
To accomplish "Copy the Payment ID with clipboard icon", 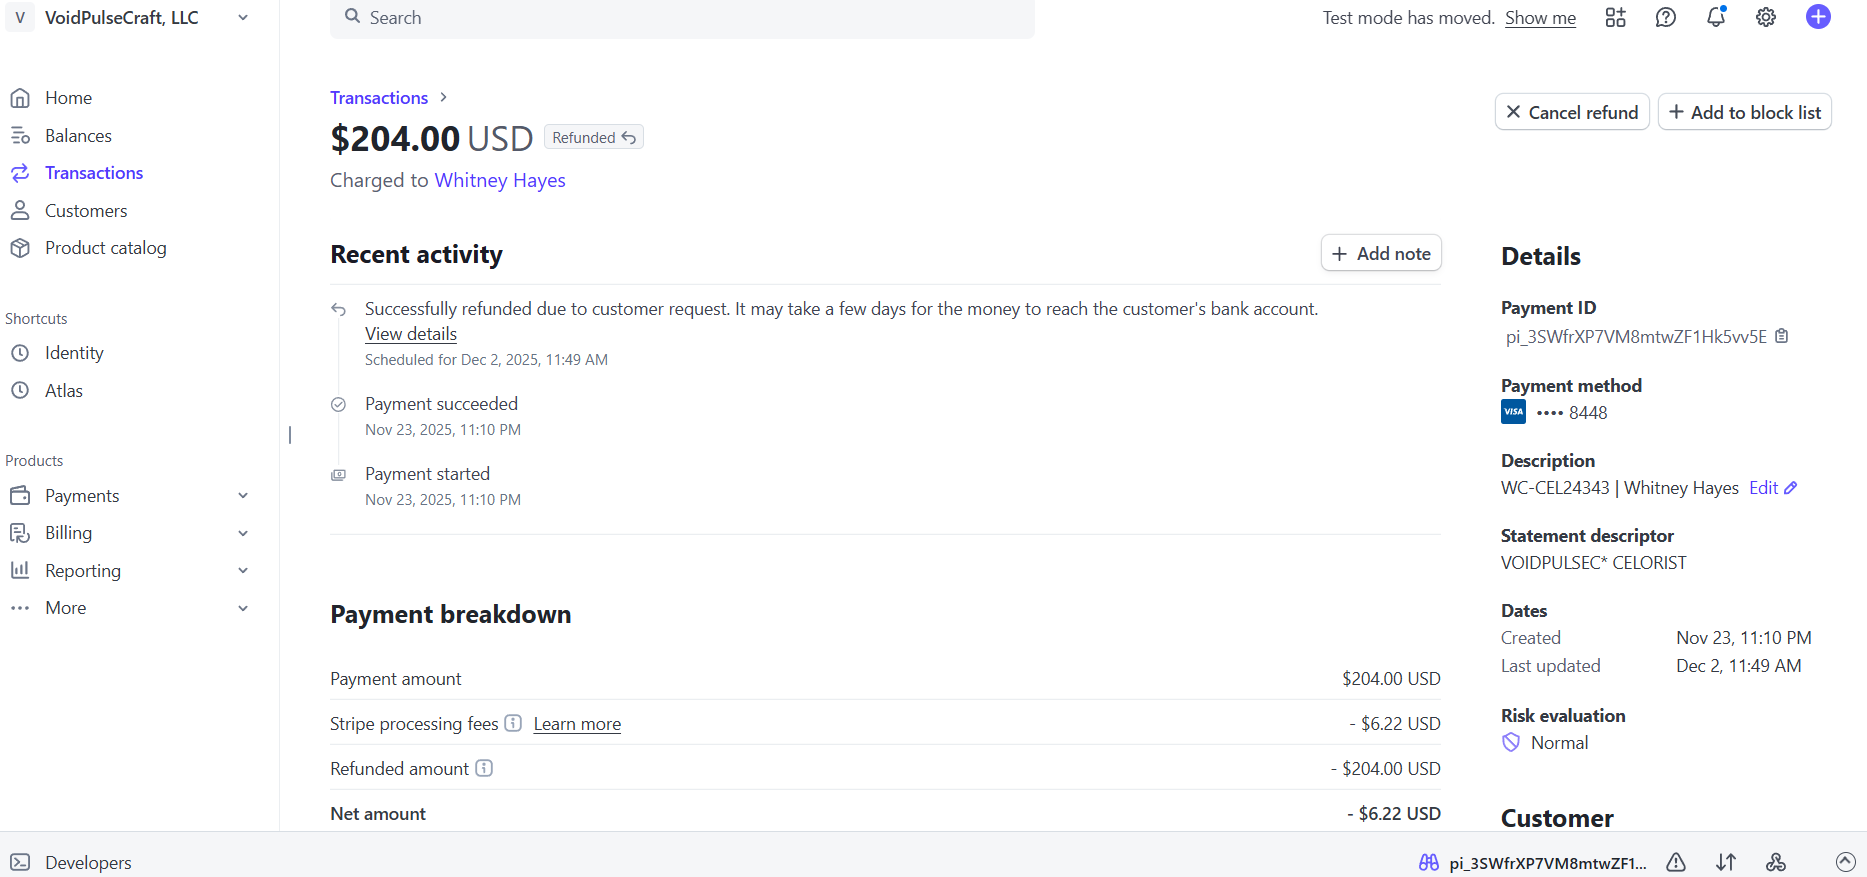I will coord(1781,337).
